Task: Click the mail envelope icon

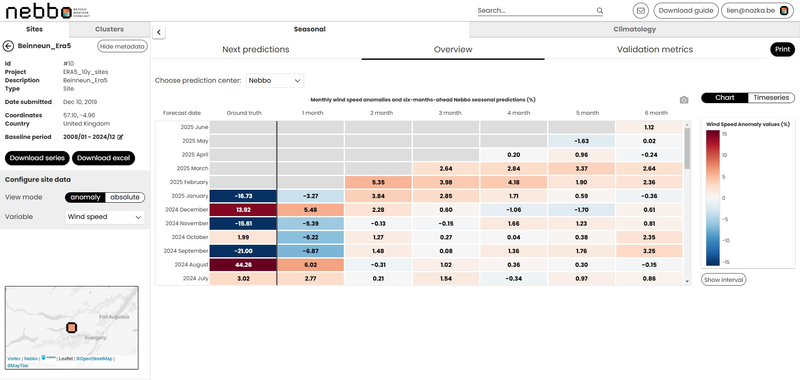Action: 641,11
